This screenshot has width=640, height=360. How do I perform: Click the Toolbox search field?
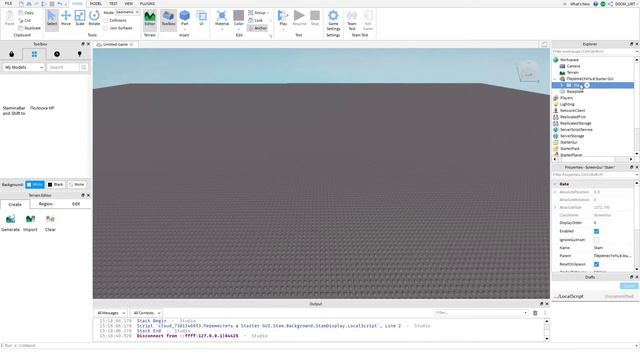pyautogui.click(x=63, y=67)
